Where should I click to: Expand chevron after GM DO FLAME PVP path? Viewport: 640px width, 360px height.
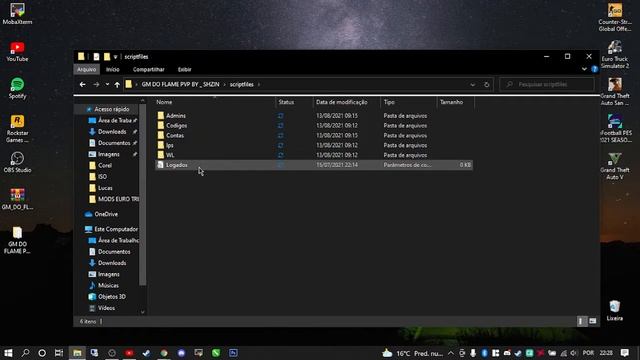[224, 84]
